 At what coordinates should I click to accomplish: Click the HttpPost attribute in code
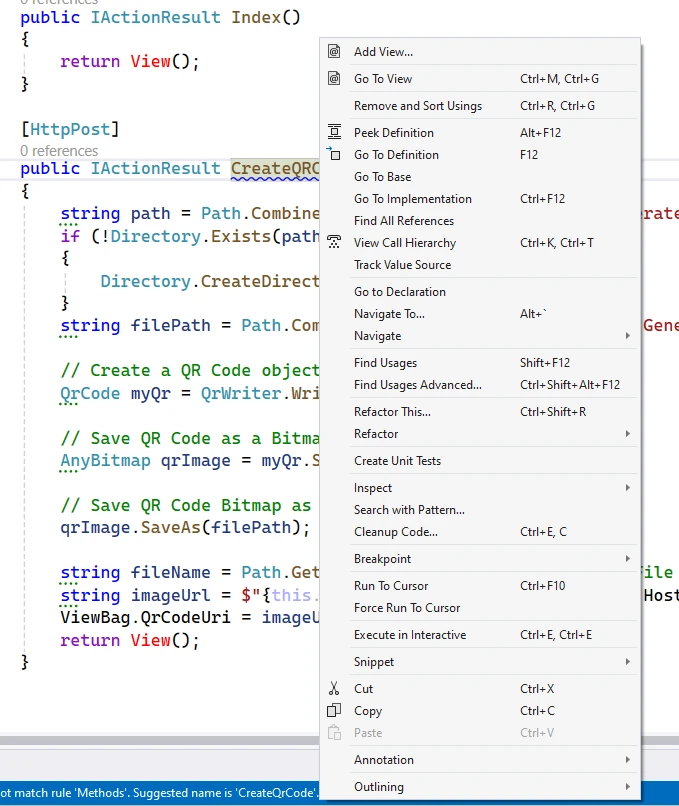(x=70, y=129)
